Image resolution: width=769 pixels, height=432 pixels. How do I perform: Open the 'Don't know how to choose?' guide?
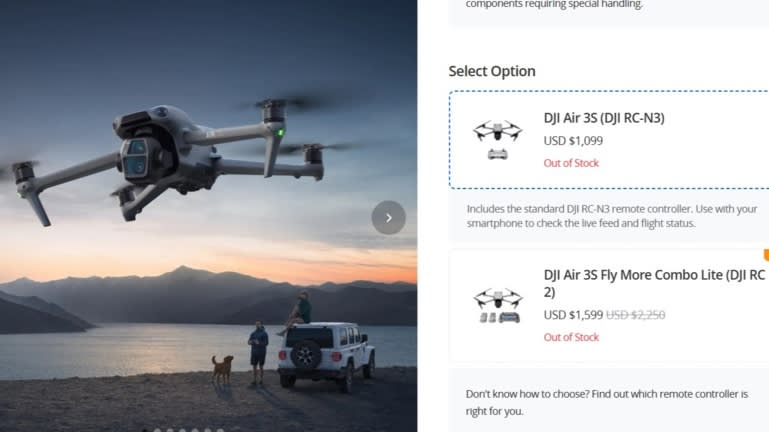[607, 402]
